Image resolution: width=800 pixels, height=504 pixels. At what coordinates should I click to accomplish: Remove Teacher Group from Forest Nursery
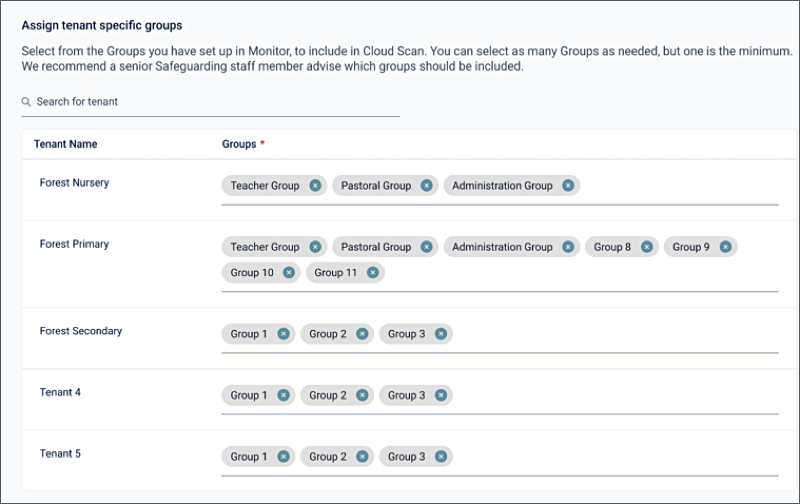pyautogui.click(x=315, y=186)
